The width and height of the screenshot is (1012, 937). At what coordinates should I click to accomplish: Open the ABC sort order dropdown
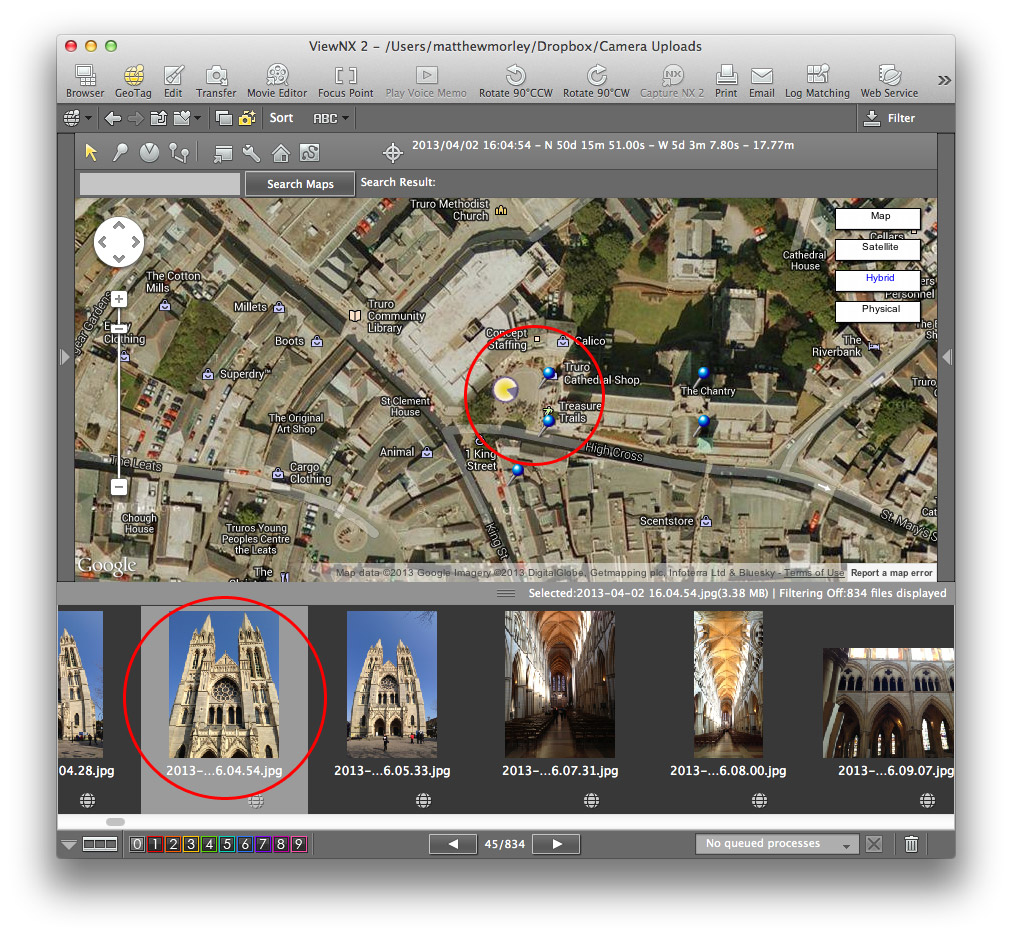(x=330, y=118)
